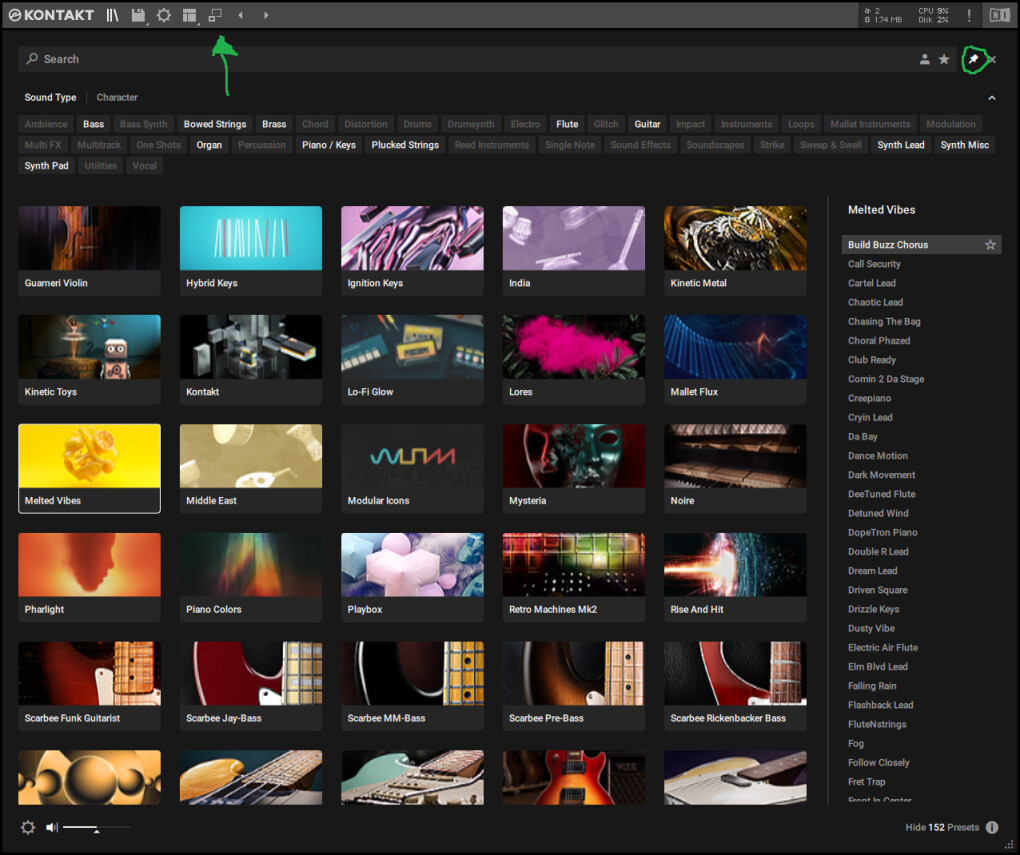Click the workspace layout icon
The image size is (1020, 855).
(189, 15)
